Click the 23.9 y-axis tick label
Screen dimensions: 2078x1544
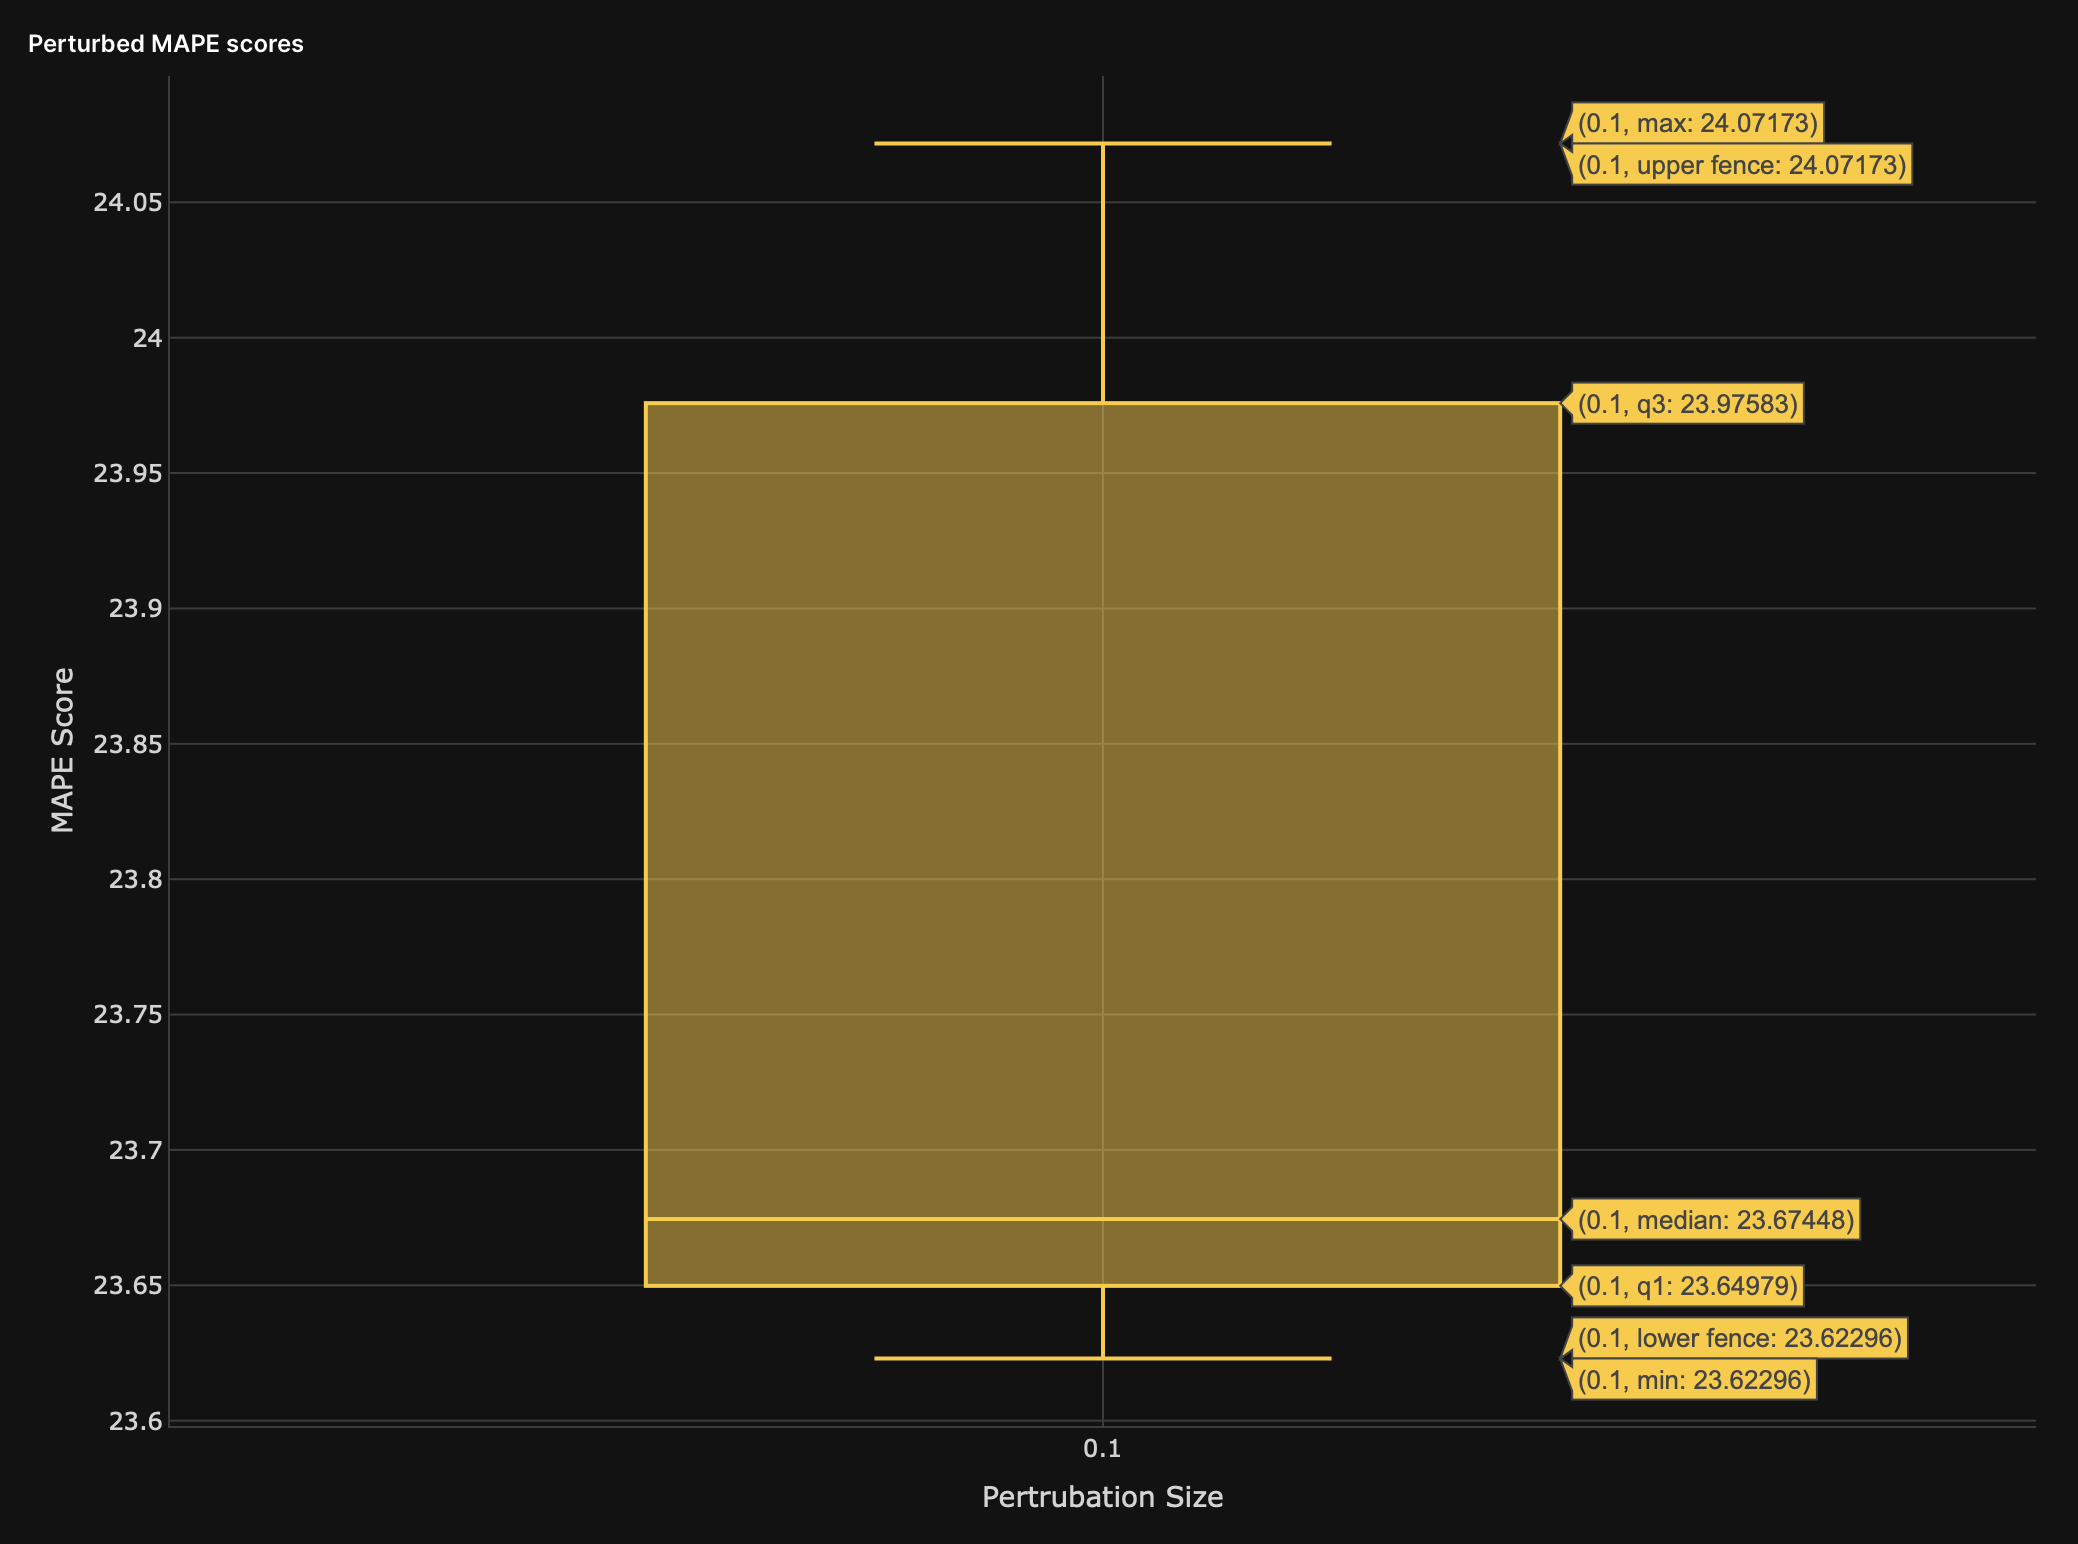pyautogui.click(x=135, y=609)
